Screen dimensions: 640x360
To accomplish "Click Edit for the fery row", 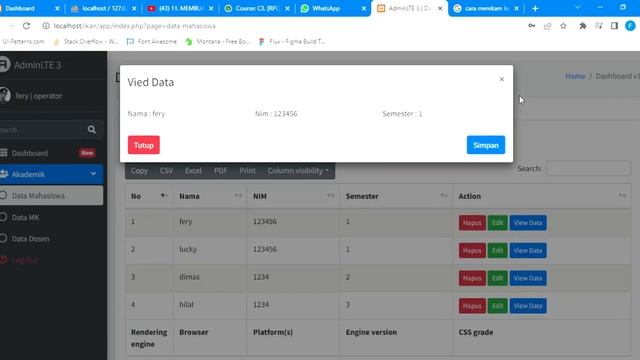I will click(x=497, y=223).
